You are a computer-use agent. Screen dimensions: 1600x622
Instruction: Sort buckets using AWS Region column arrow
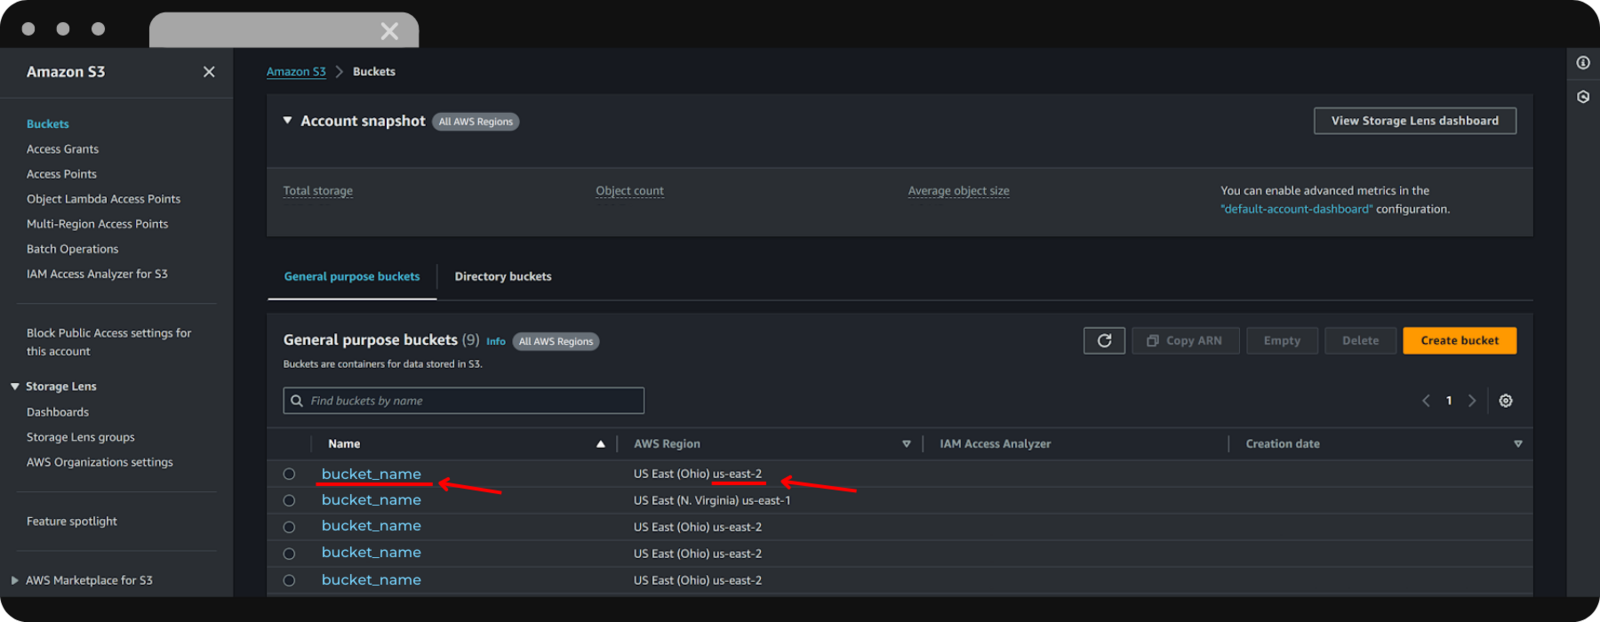(907, 444)
